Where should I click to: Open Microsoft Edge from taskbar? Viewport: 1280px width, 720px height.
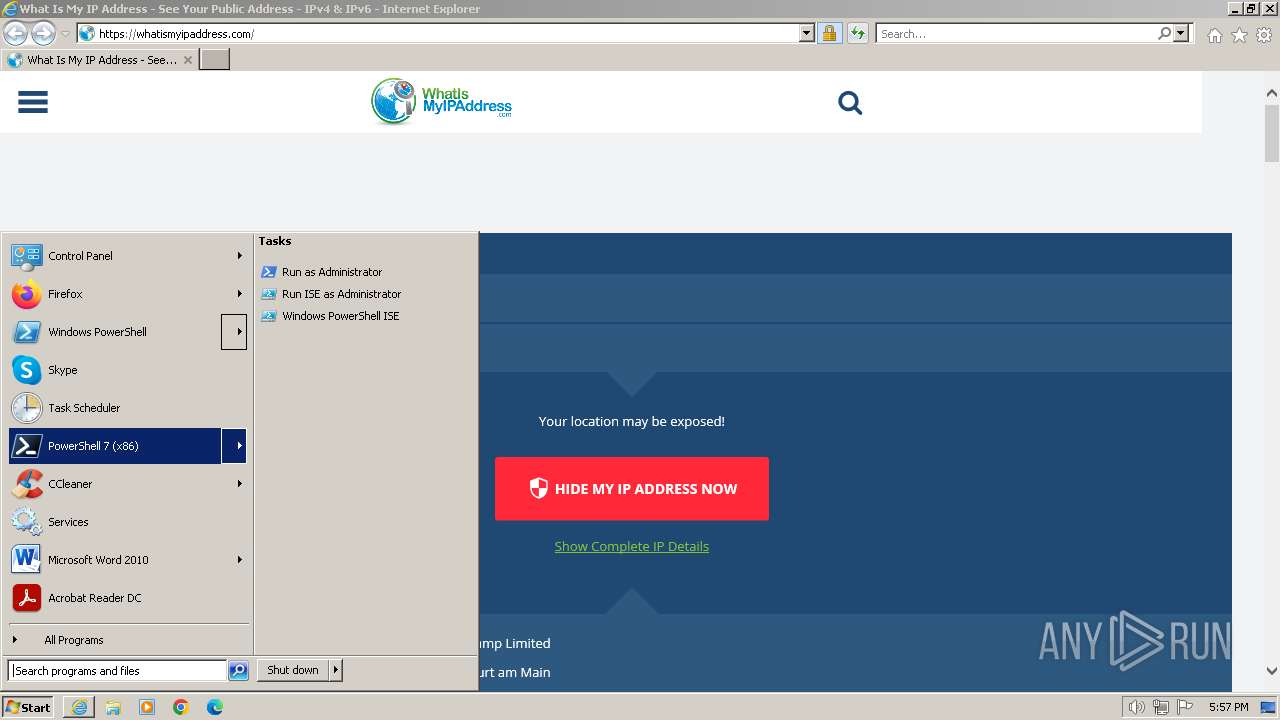point(215,707)
